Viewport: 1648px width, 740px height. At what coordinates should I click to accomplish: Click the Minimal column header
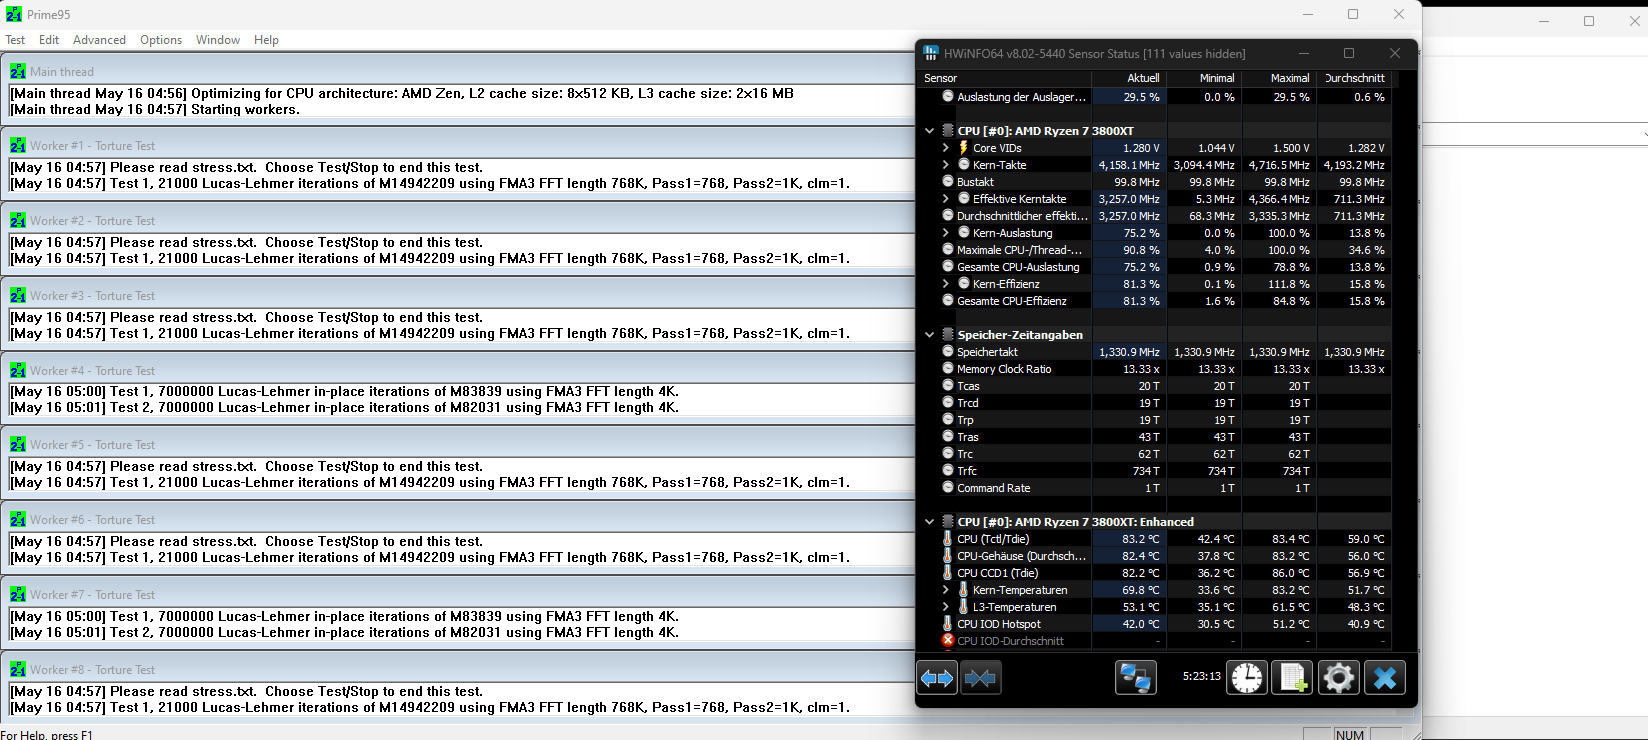click(x=1204, y=78)
